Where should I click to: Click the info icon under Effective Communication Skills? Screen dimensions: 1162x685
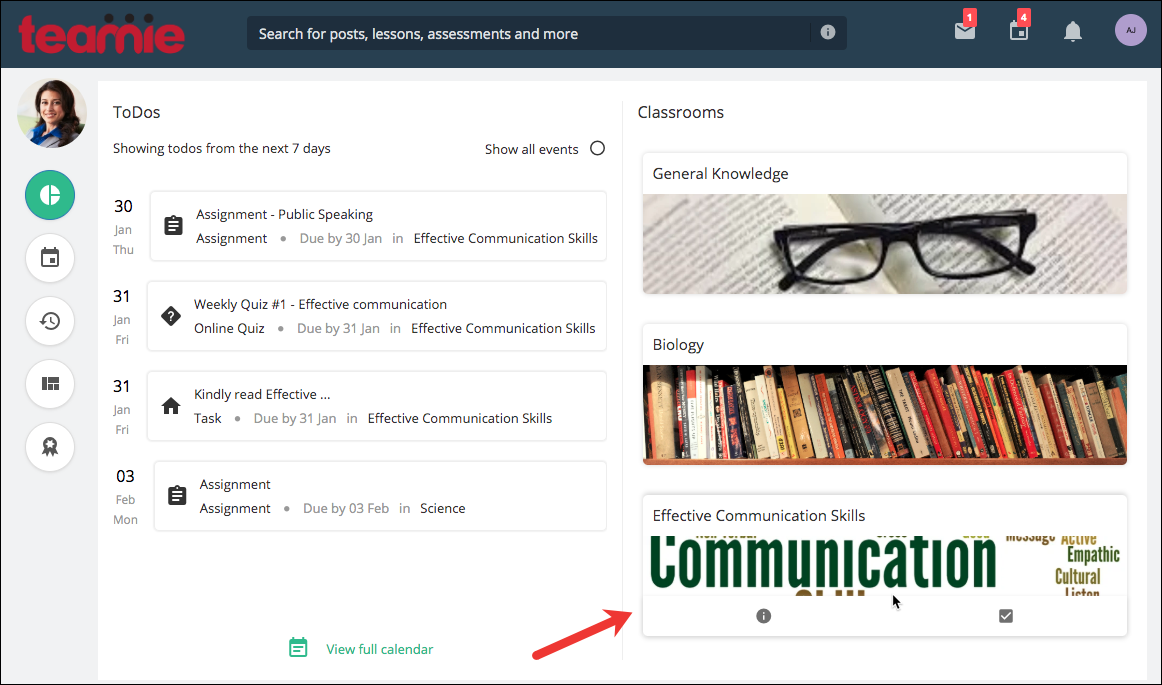point(763,616)
